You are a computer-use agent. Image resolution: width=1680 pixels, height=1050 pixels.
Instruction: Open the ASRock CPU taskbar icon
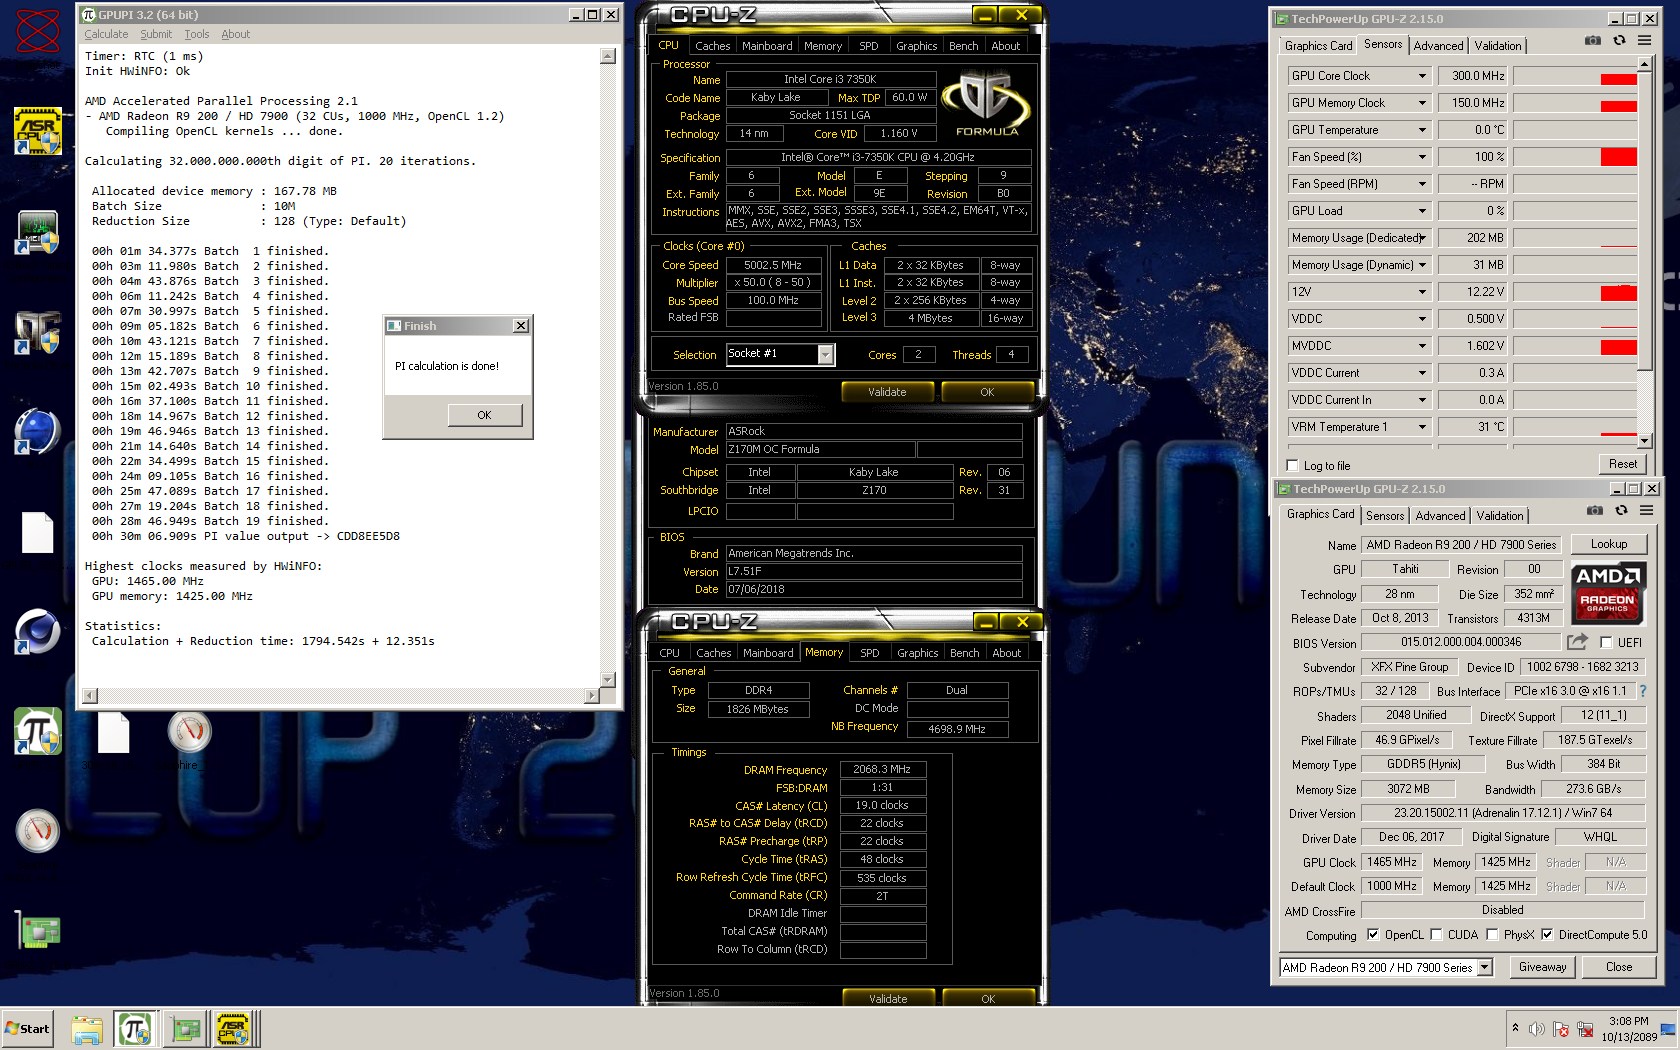coord(233,1029)
